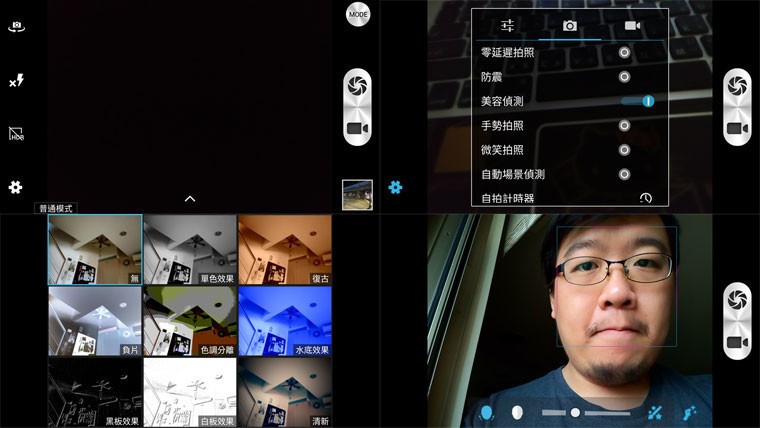
Task: Select the 無 (no filter) thumbnail
Action: [x=95, y=250]
